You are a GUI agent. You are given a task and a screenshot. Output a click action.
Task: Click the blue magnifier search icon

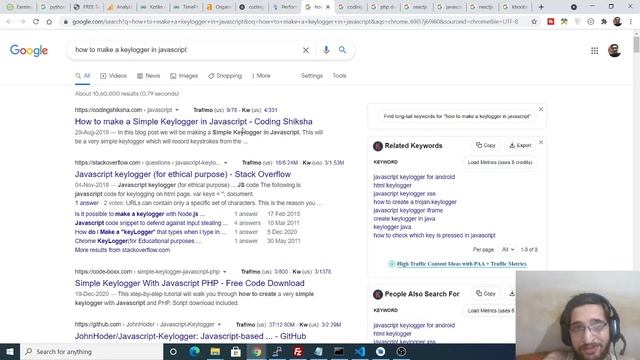342,50
